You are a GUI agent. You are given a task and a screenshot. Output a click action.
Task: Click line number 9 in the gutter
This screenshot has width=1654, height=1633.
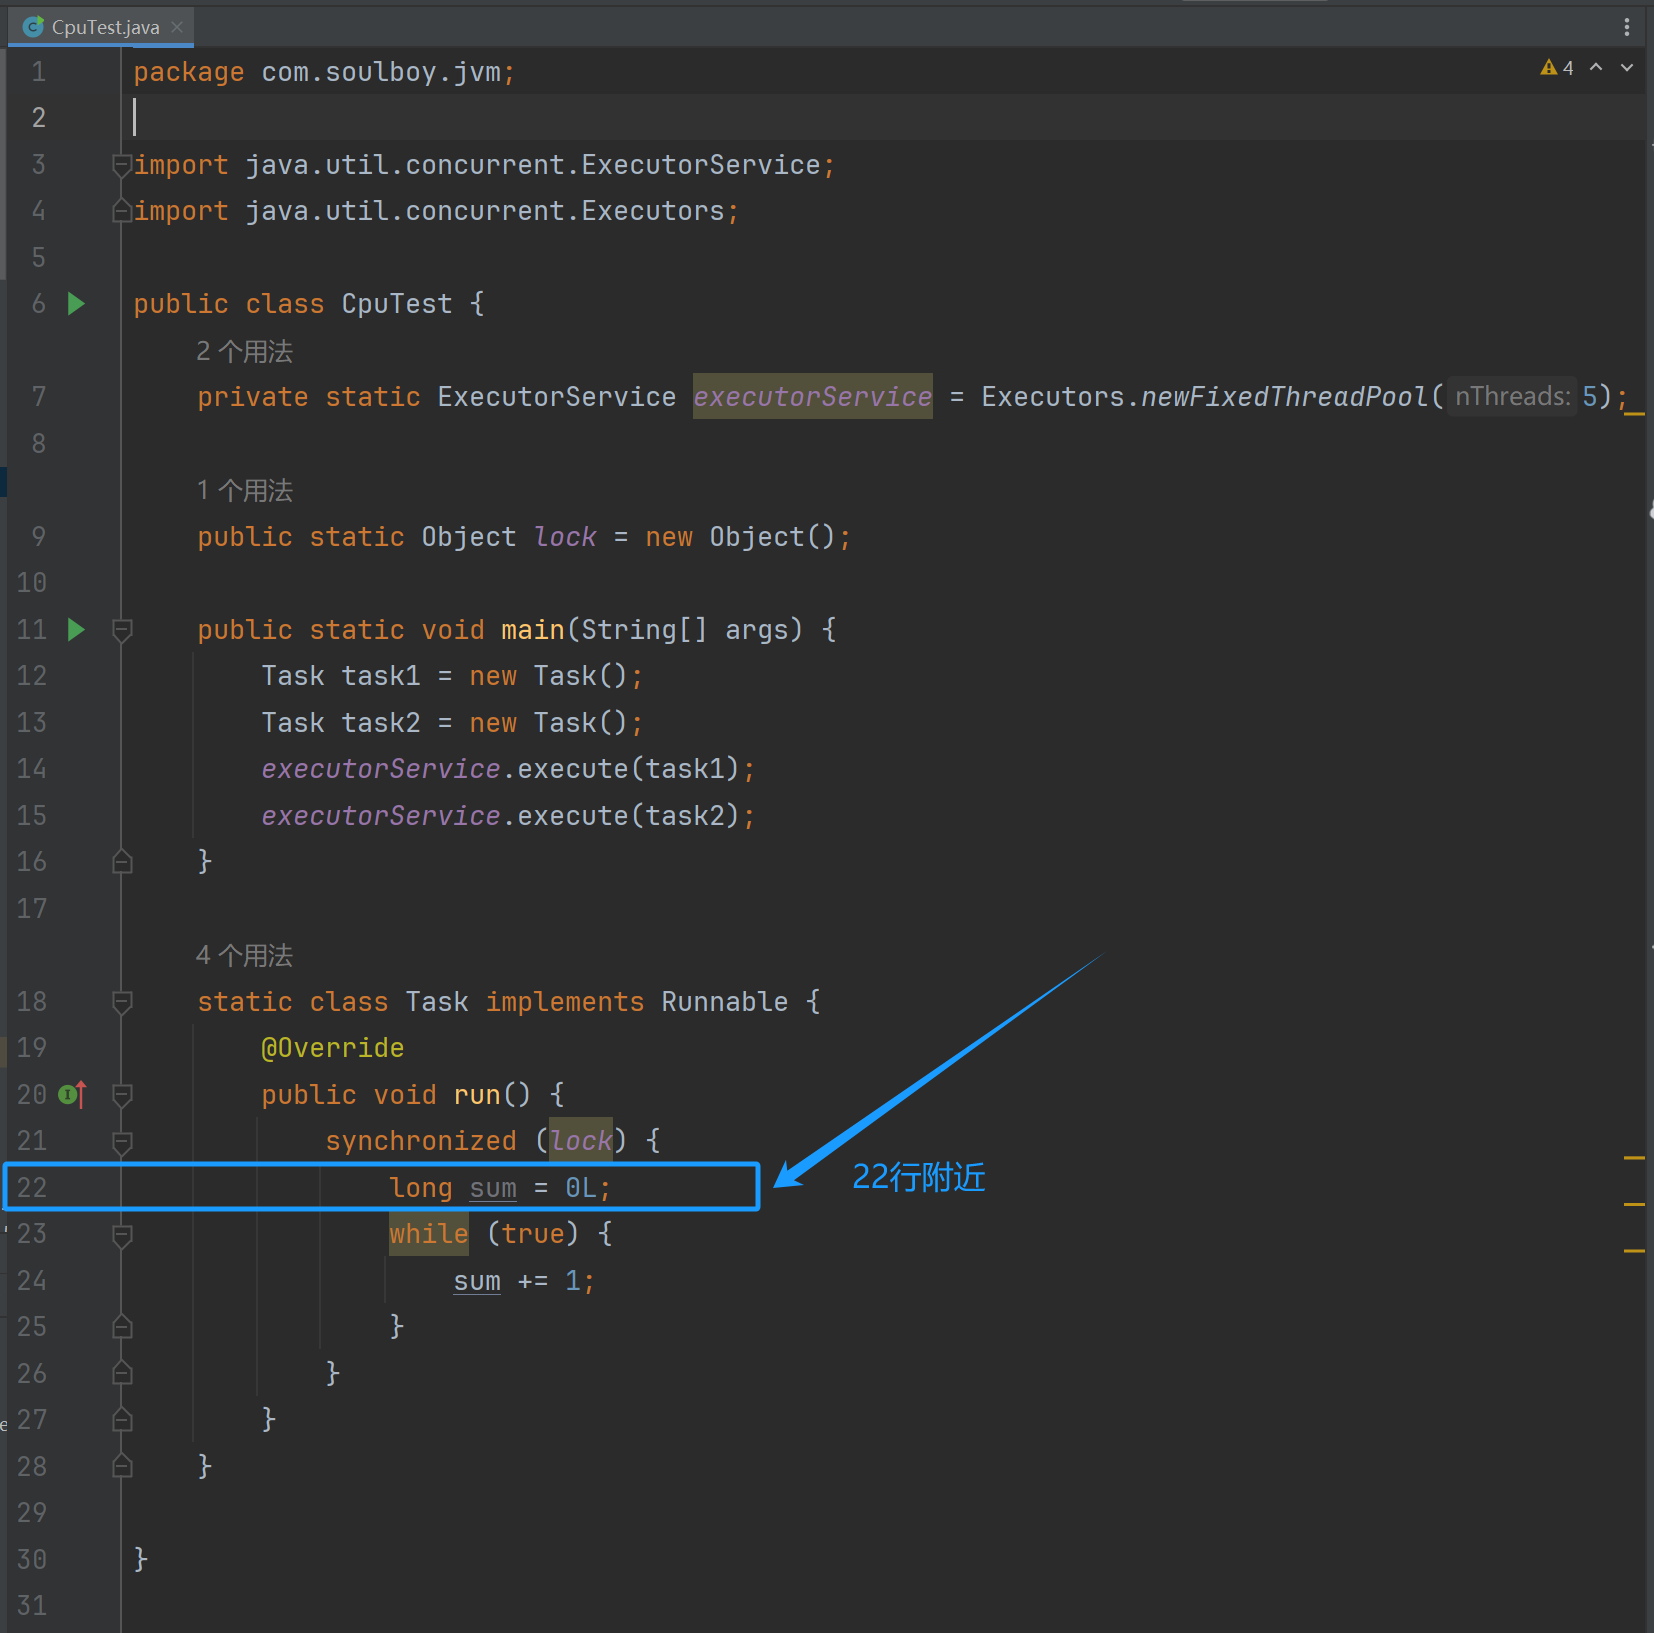click(x=38, y=536)
